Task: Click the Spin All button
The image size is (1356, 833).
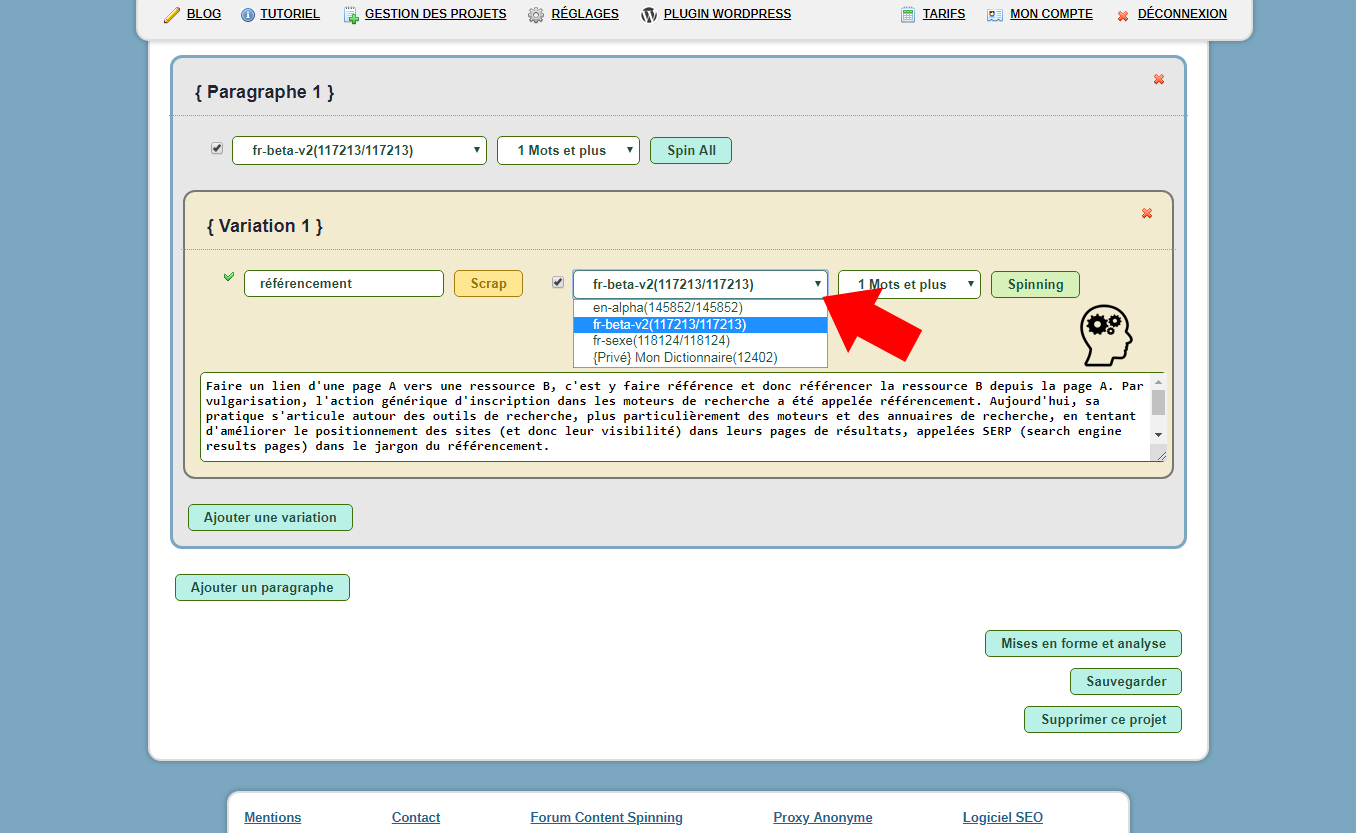Action: tap(691, 150)
